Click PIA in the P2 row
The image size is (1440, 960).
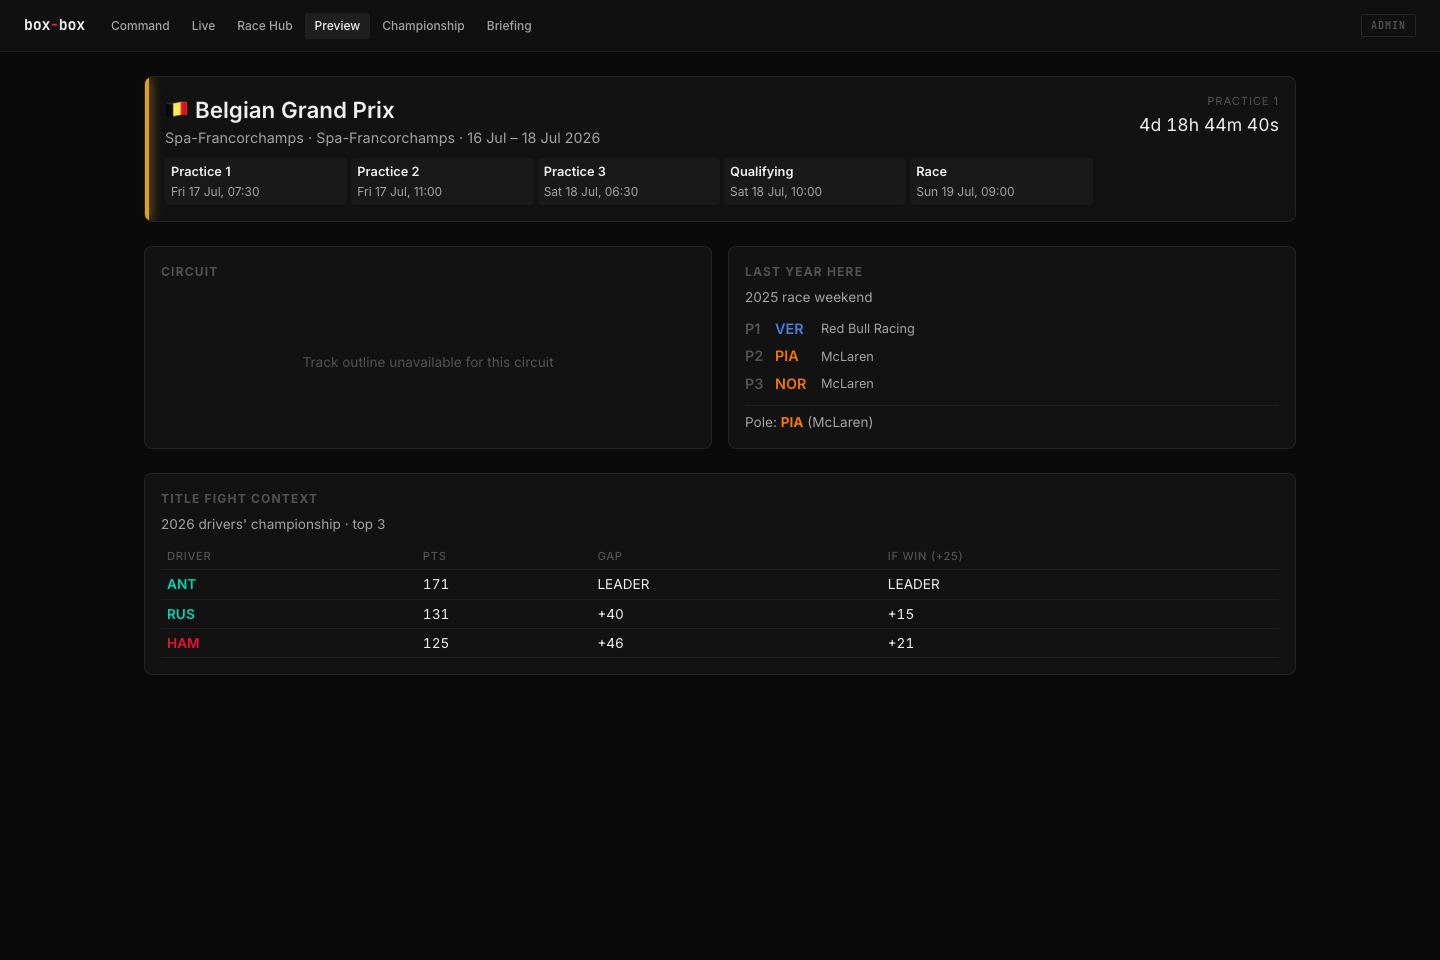pos(786,356)
